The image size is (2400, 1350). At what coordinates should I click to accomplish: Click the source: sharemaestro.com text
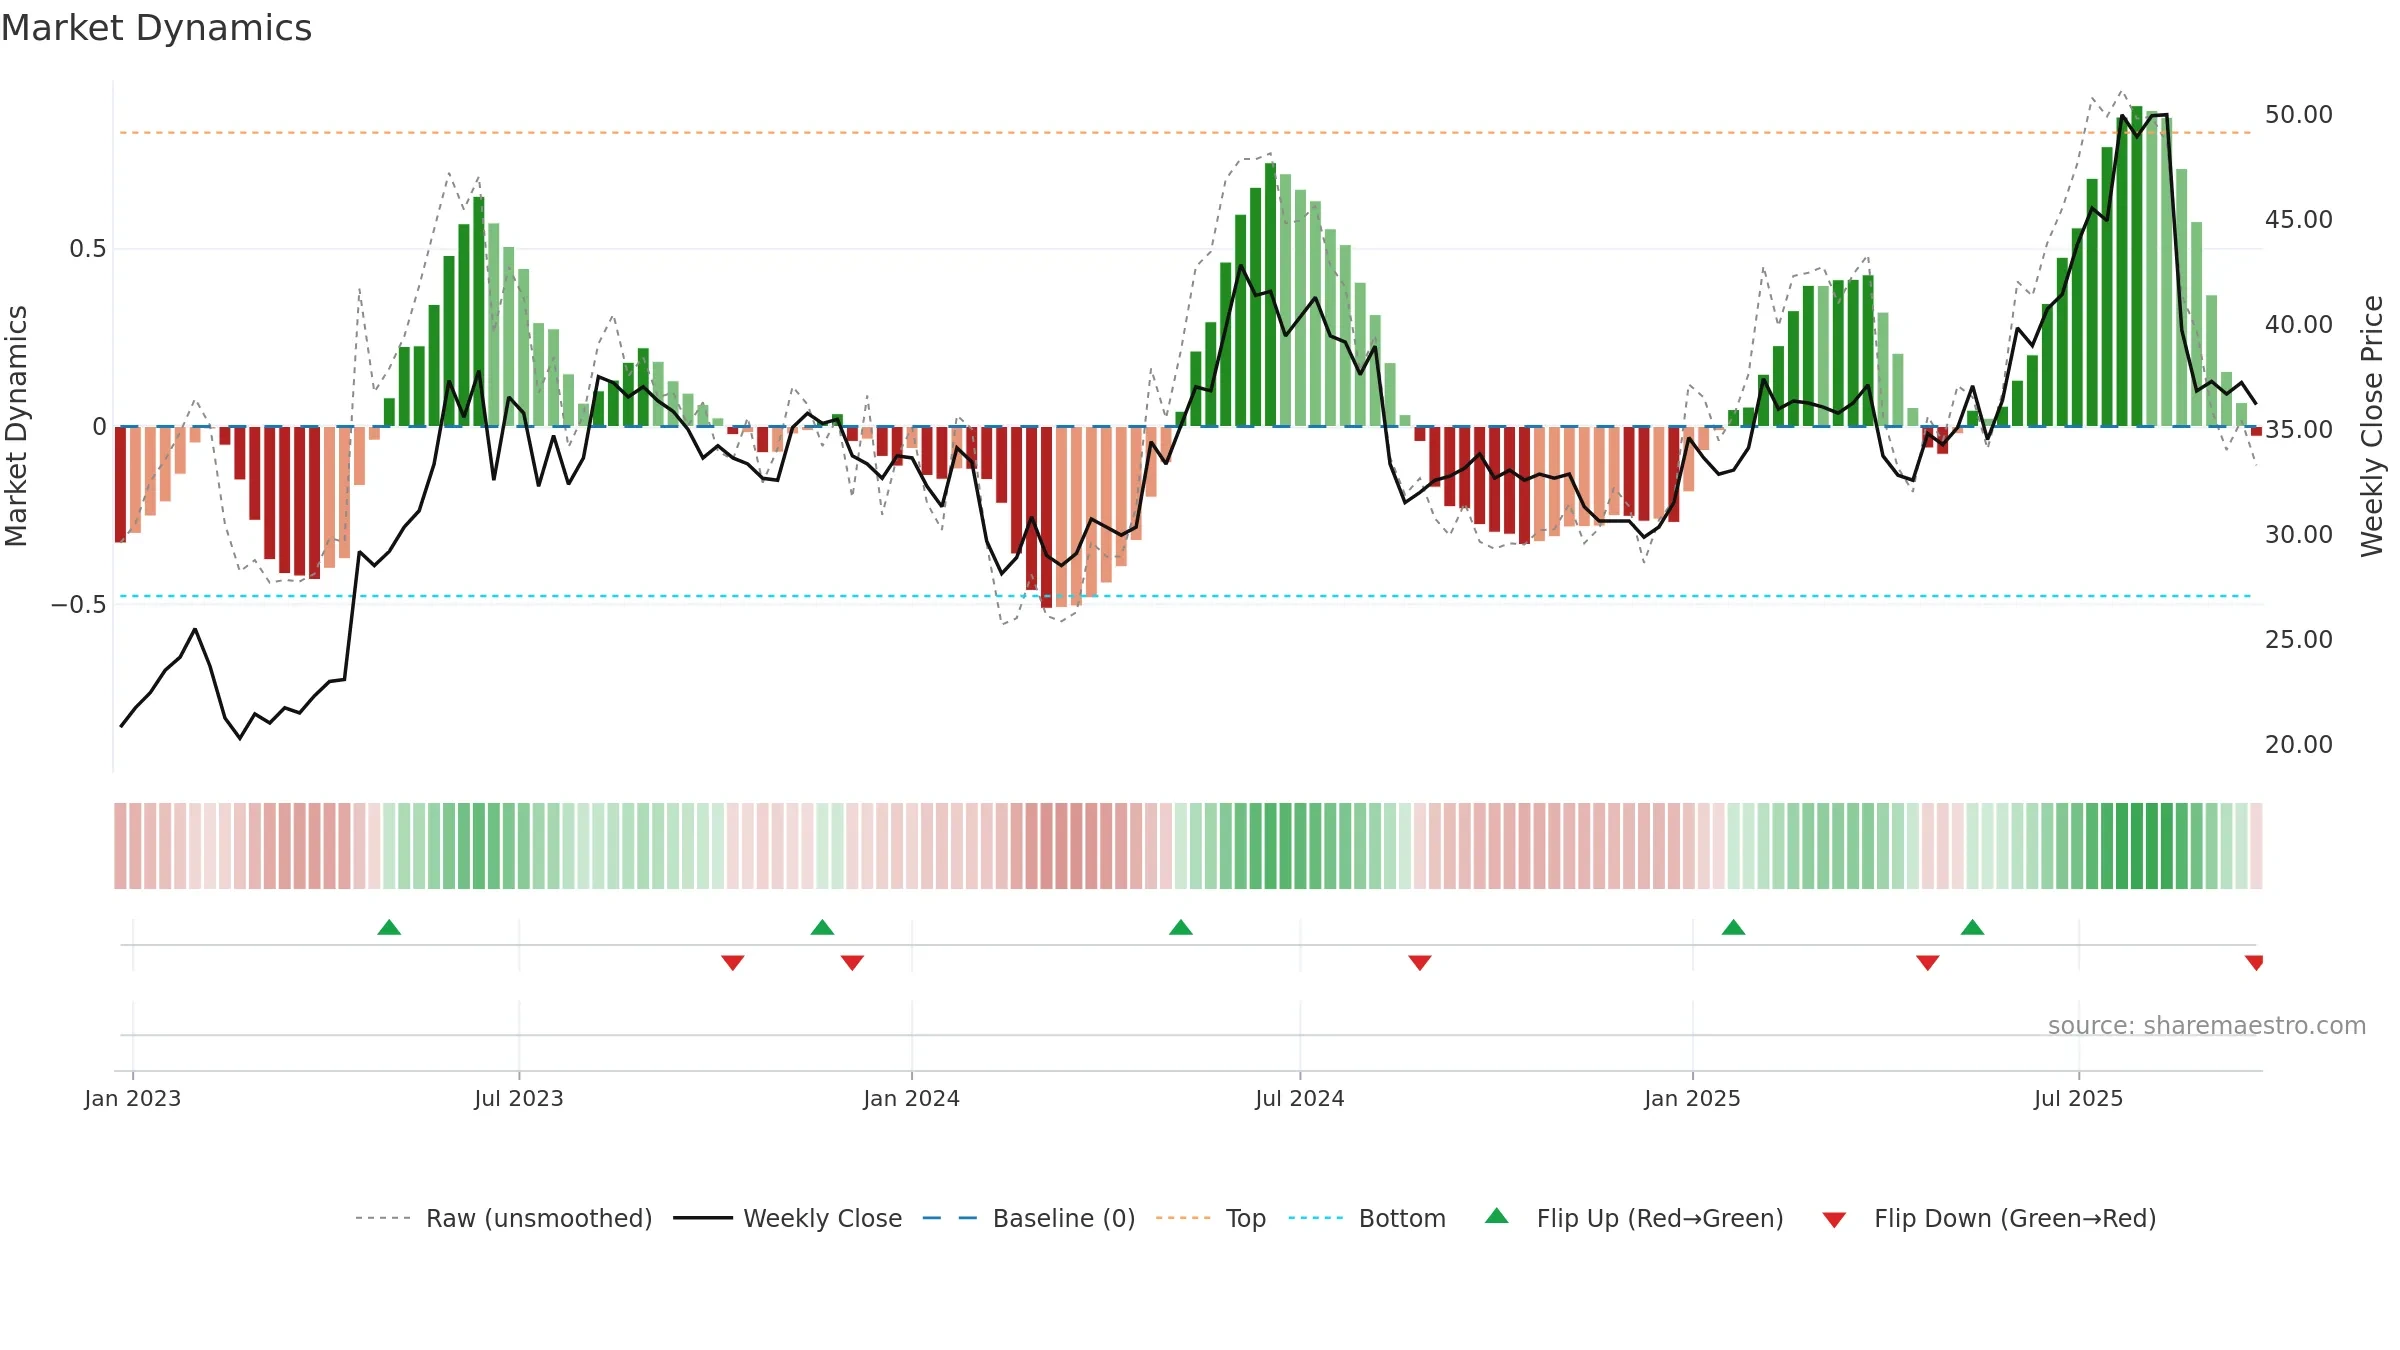tap(2207, 1025)
